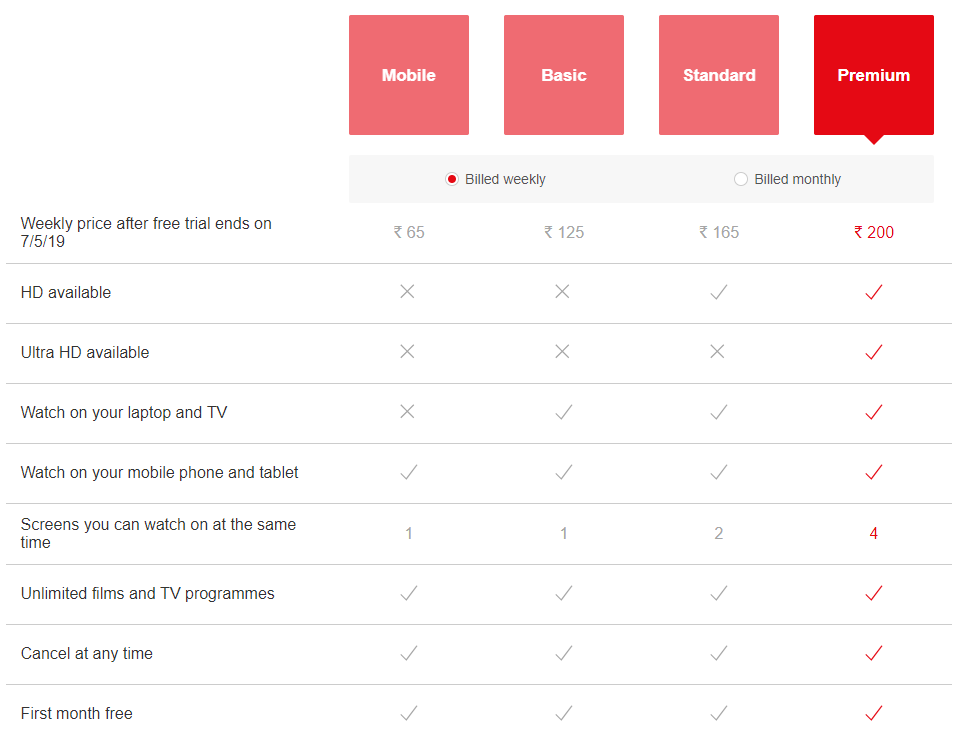Viewport: 958px width, 738px height.
Task: Click the mobile and tablet checkmark for Mobile
Action: point(409,472)
